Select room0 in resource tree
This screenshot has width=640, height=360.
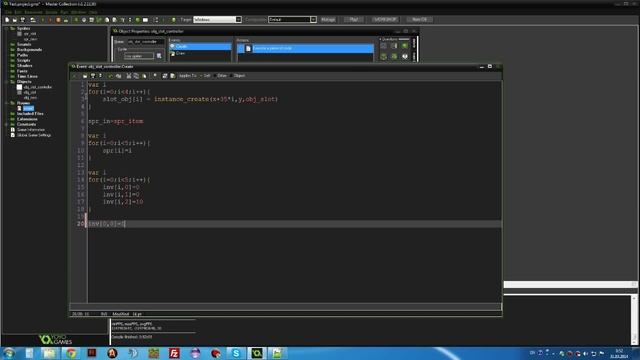[28, 108]
